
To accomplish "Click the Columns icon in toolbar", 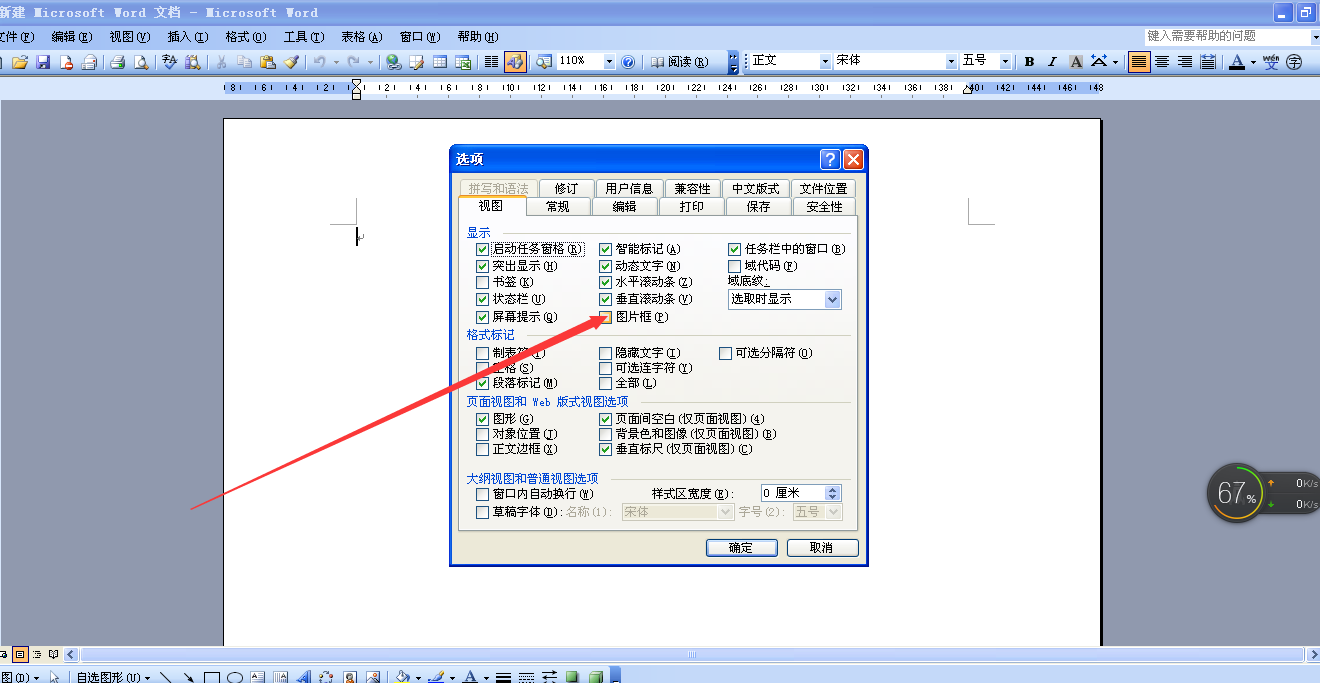I will pyautogui.click(x=491, y=62).
